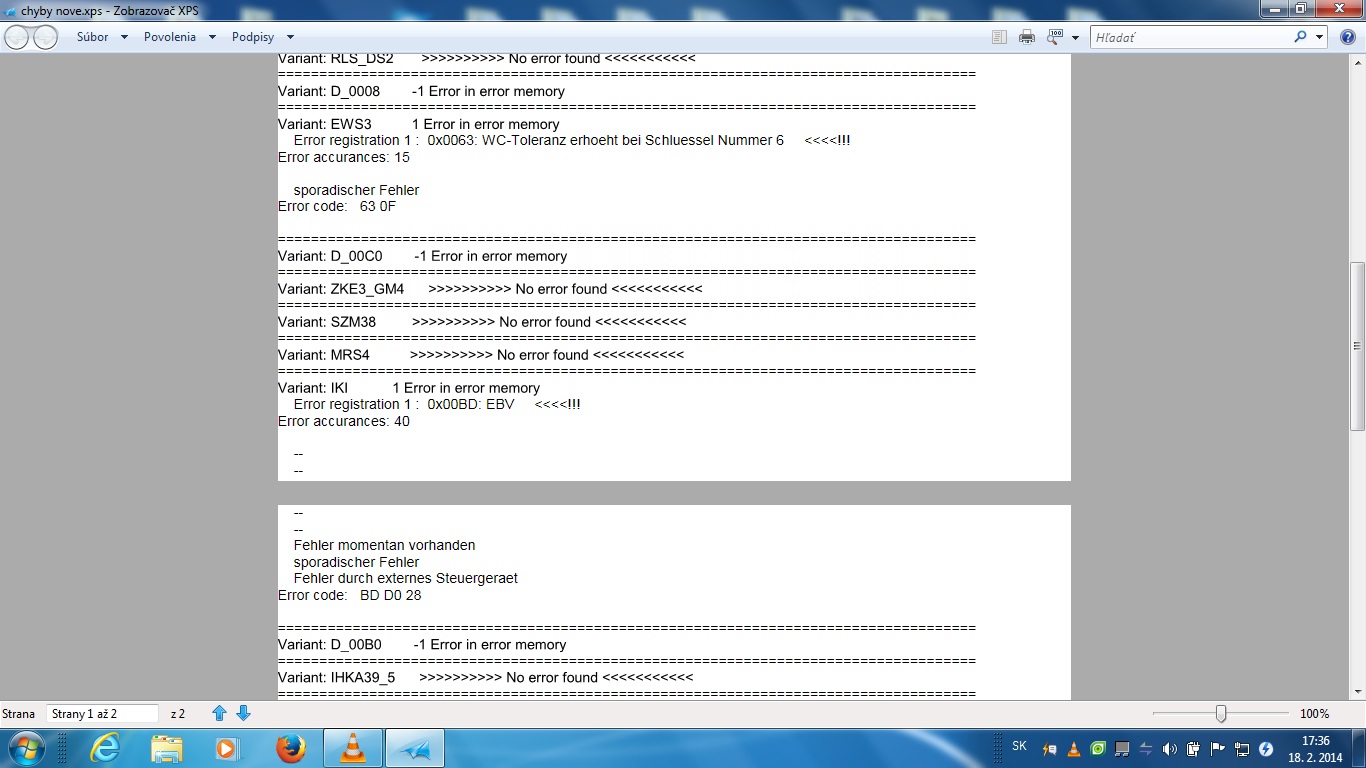Click the document outline icon
1366x768 pixels.
[x=998, y=37]
